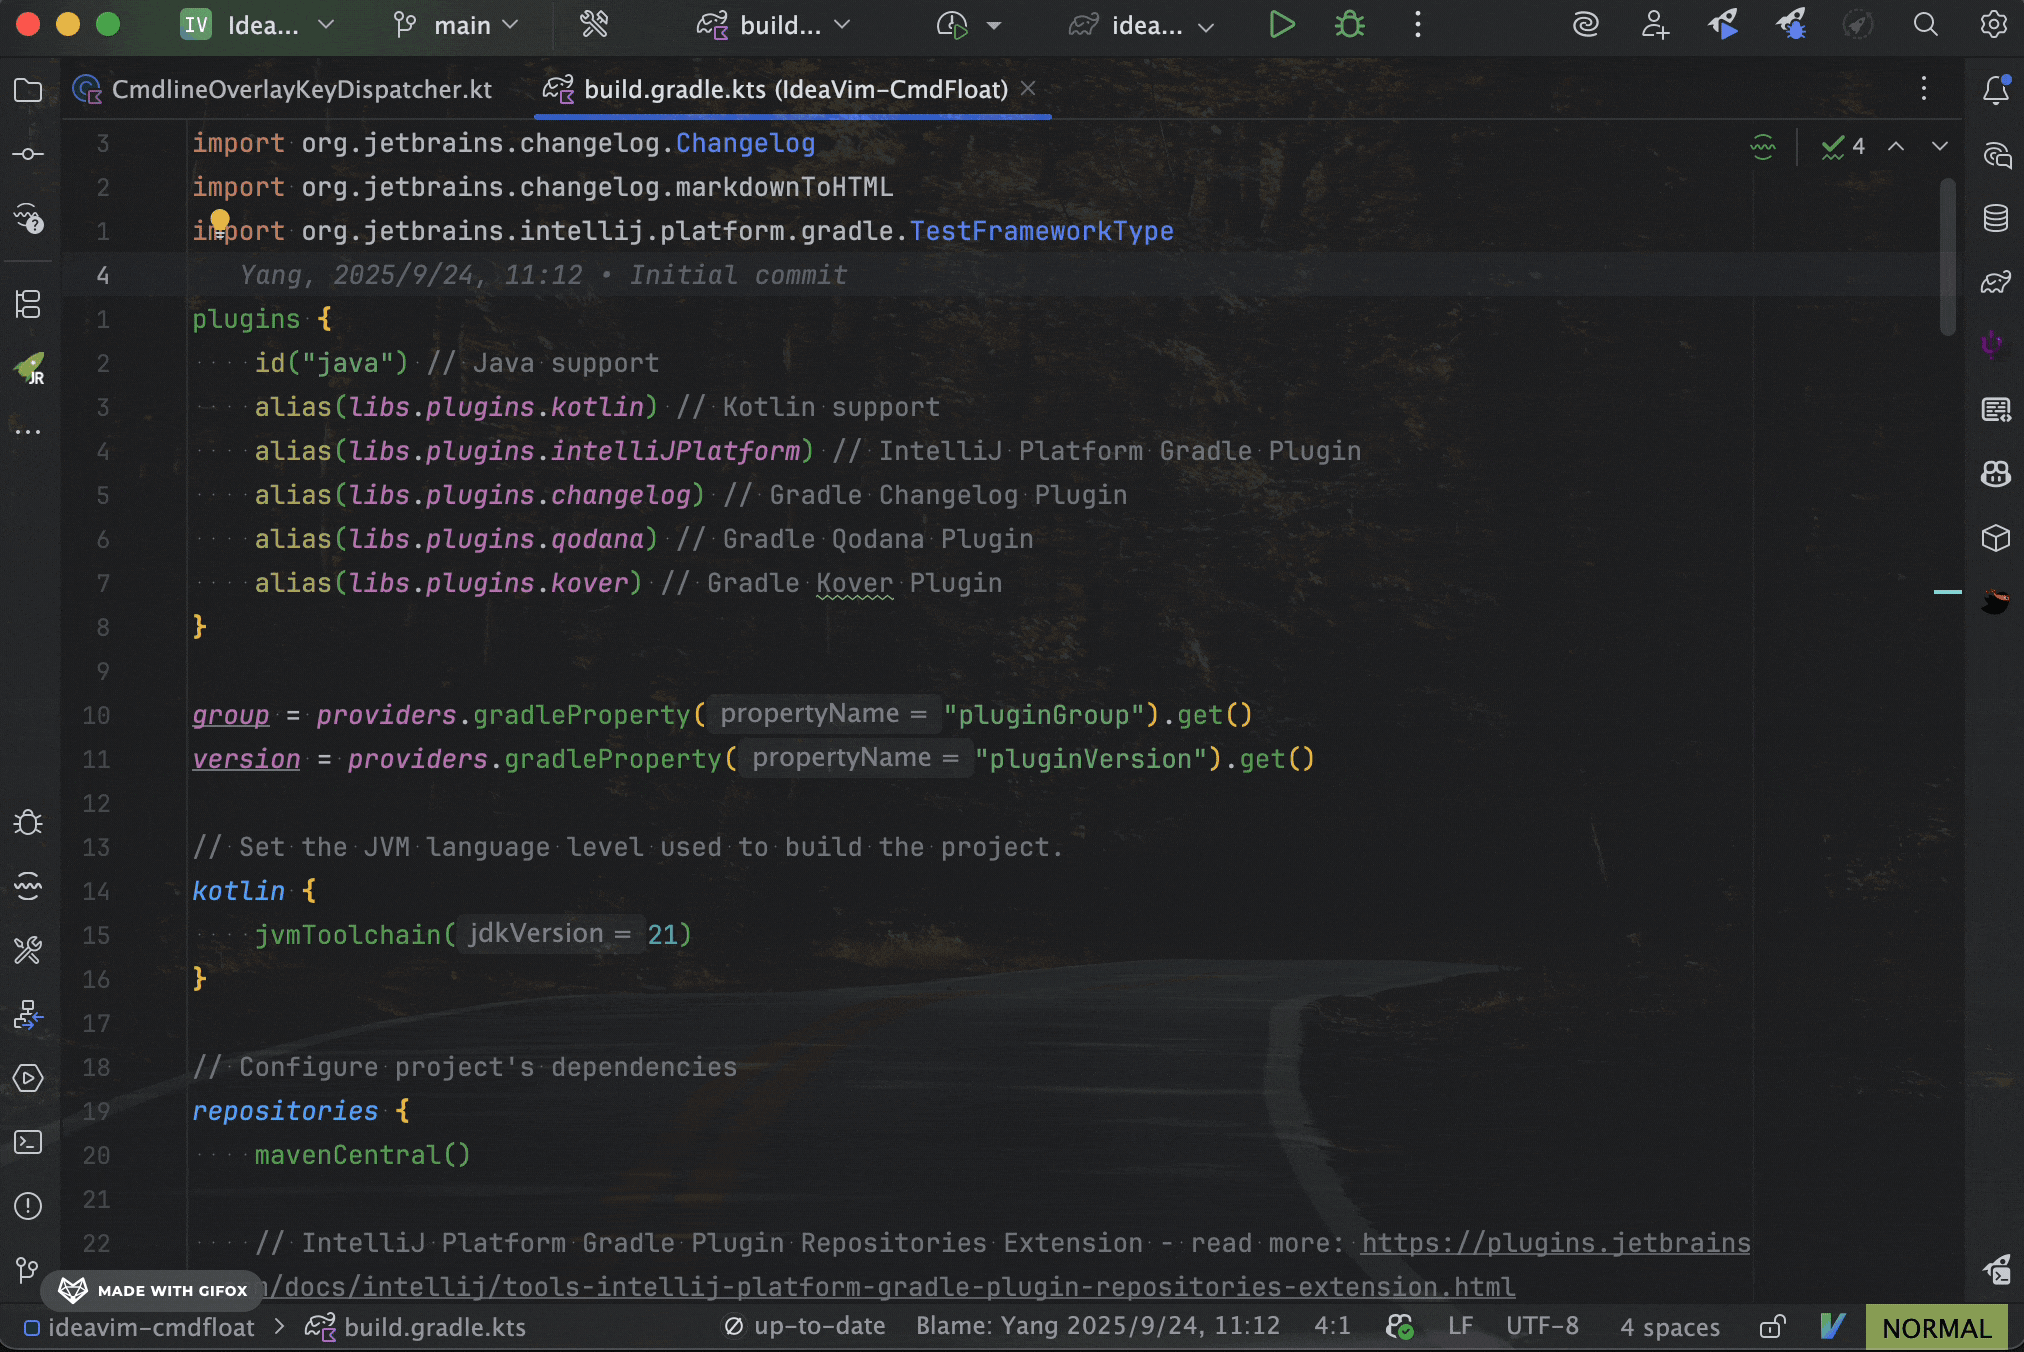
Task: Click the lightbulb intention on import line
Action: pos(220,219)
